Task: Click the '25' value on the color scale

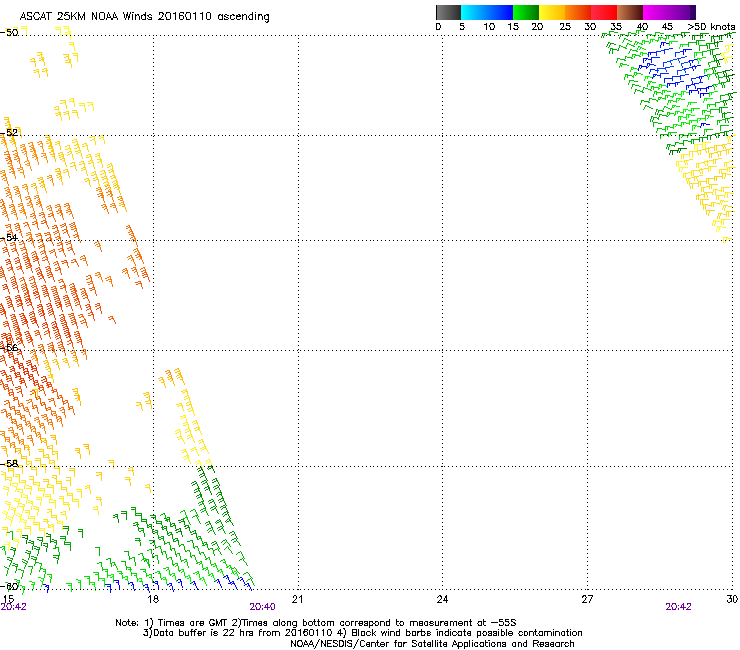Action: [565, 27]
